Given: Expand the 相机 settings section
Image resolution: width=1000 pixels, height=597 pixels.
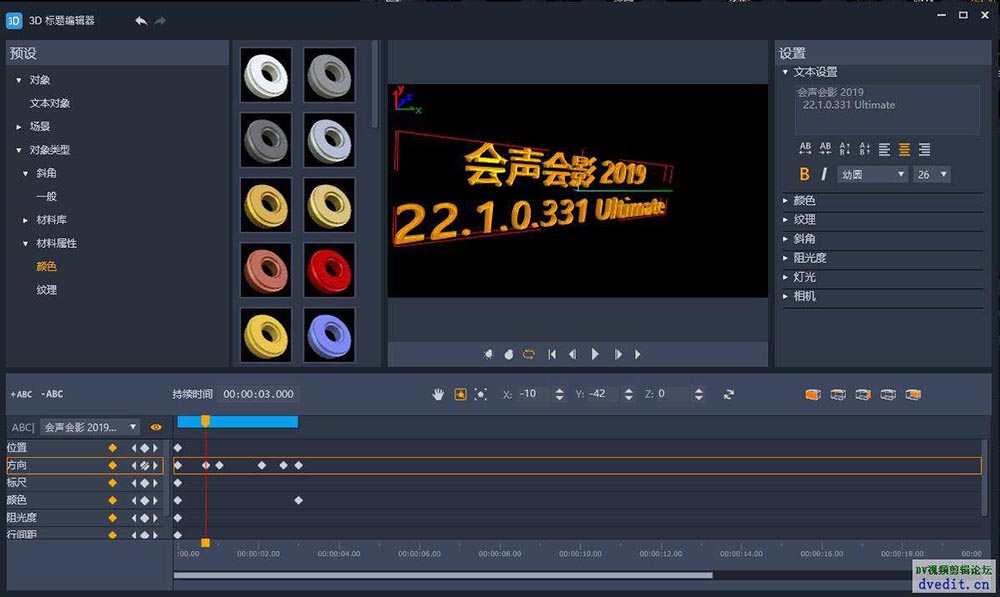Looking at the screenshot, I should click(785, 296).
